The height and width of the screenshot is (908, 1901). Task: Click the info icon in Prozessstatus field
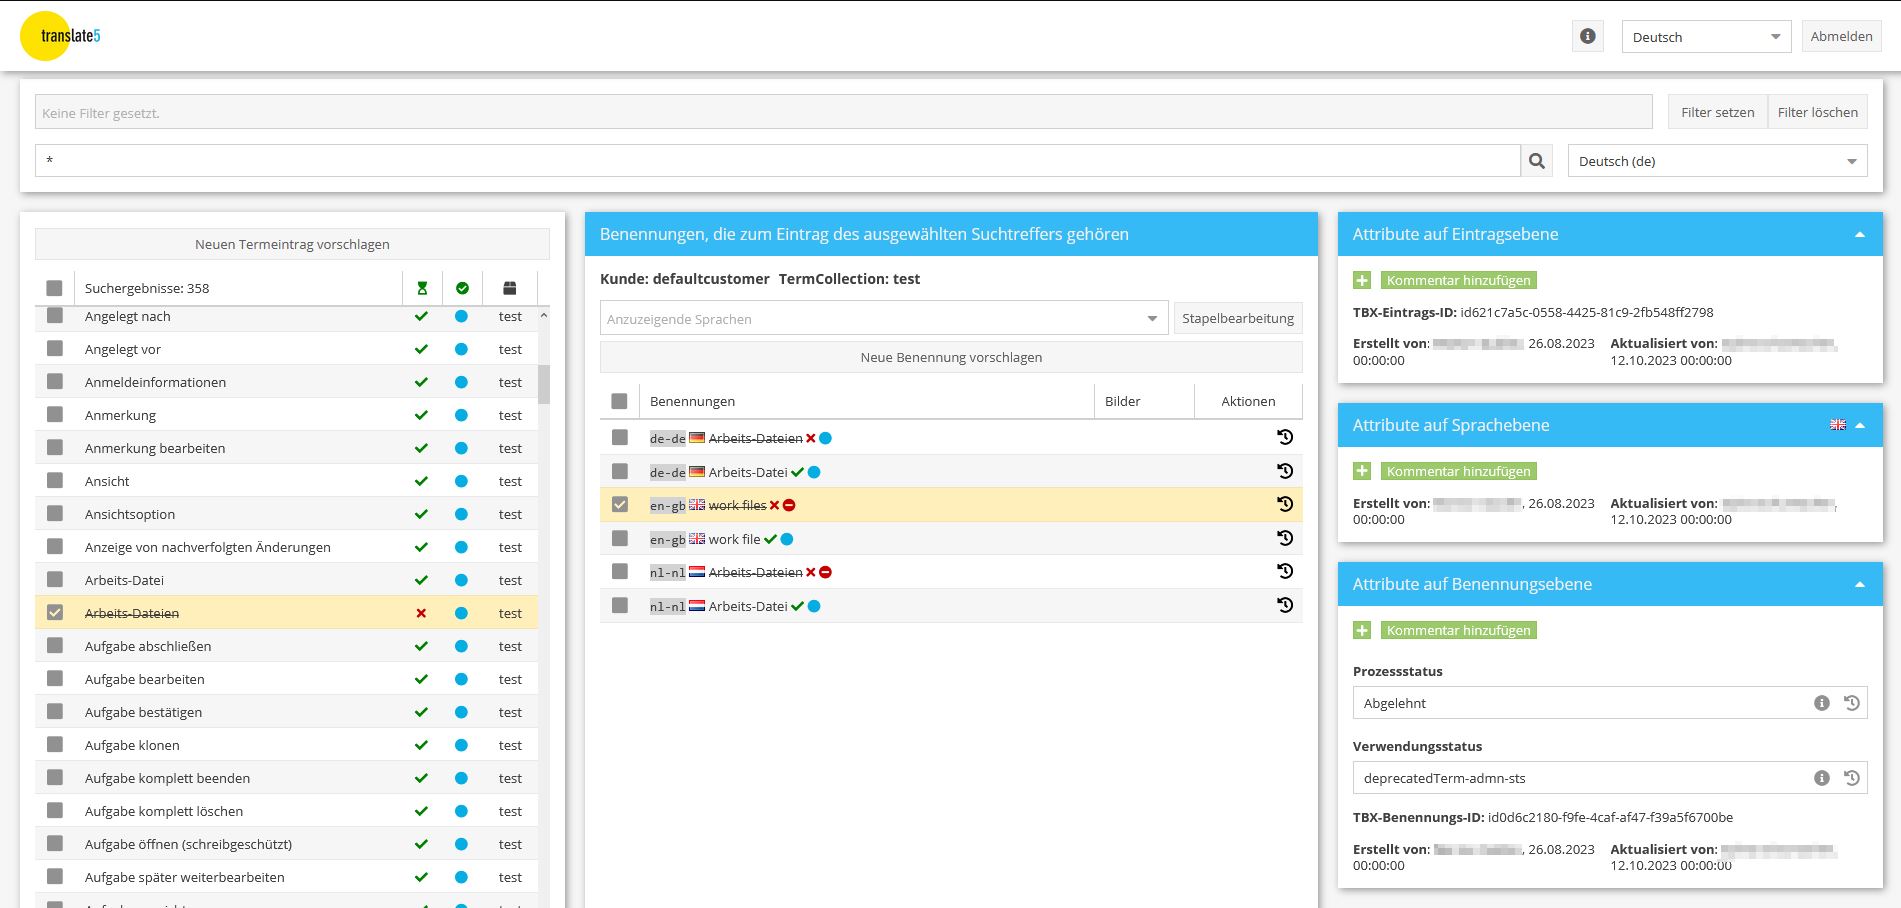1821,703
